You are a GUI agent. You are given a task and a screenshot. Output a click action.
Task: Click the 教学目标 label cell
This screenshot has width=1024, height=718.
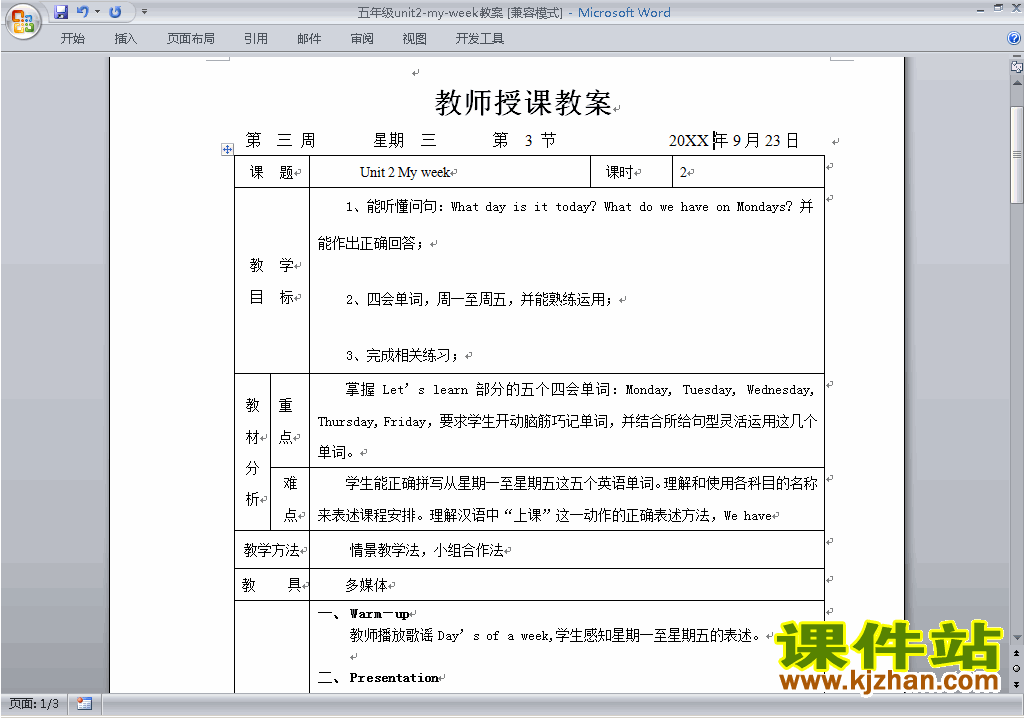point(272,281)
